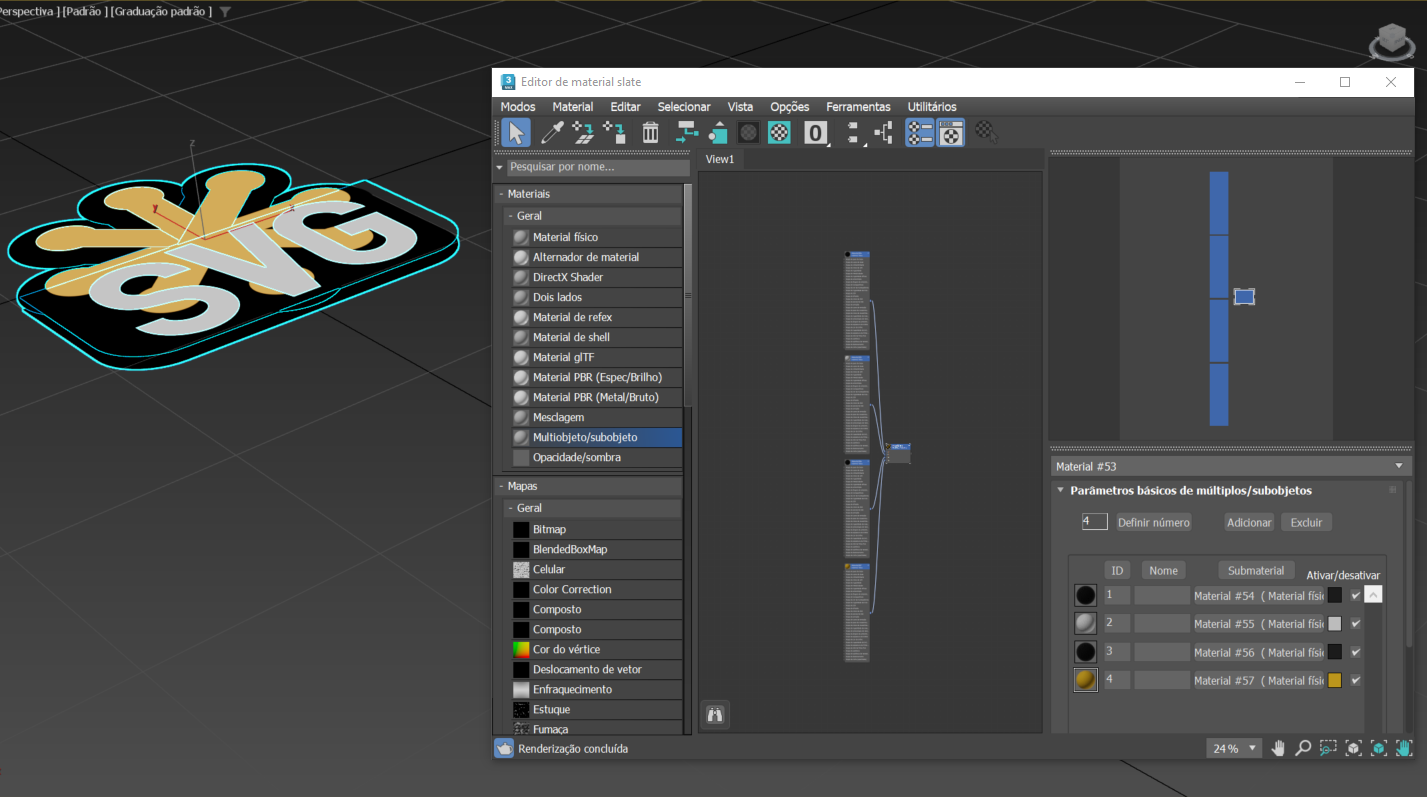This screenshot has width=1427, height=797.
Task: Open the browser options arrow beside search
Action: 500,167
